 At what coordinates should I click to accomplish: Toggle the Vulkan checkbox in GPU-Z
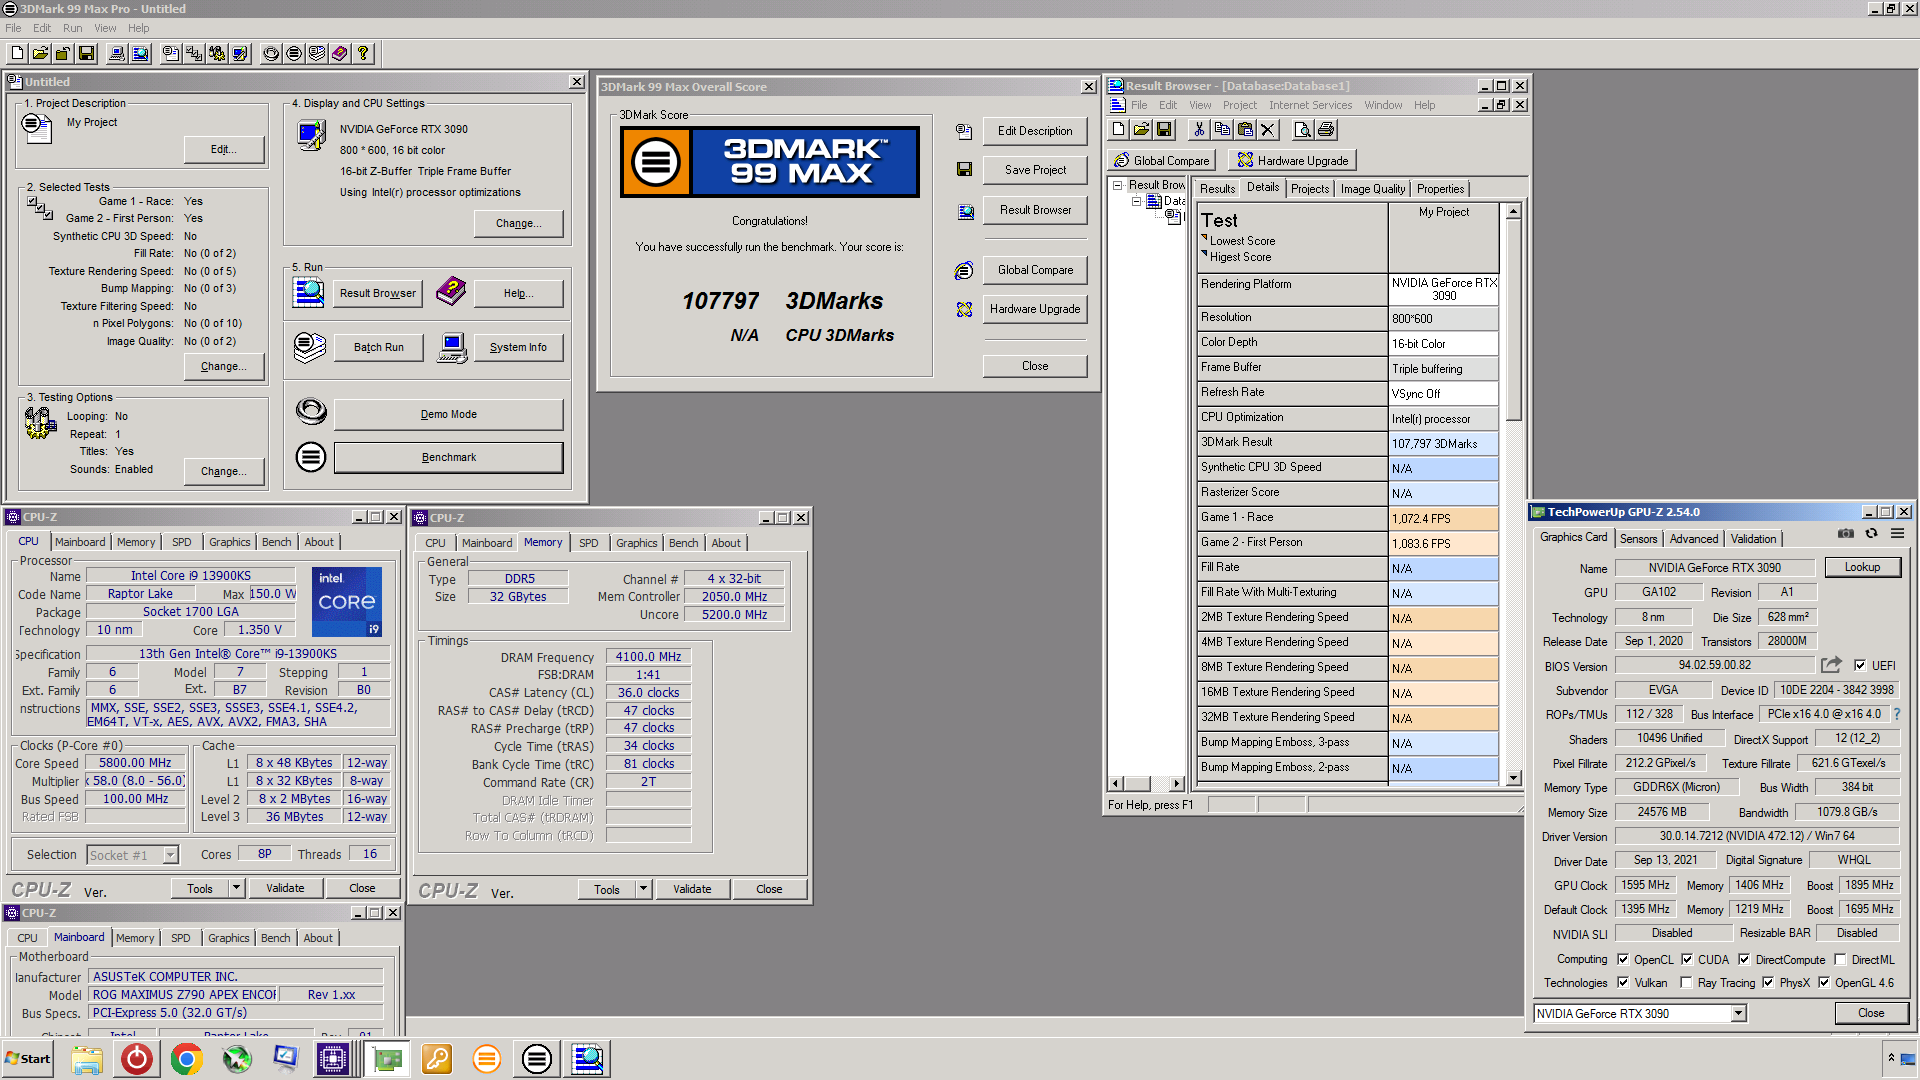[1623, 982]
